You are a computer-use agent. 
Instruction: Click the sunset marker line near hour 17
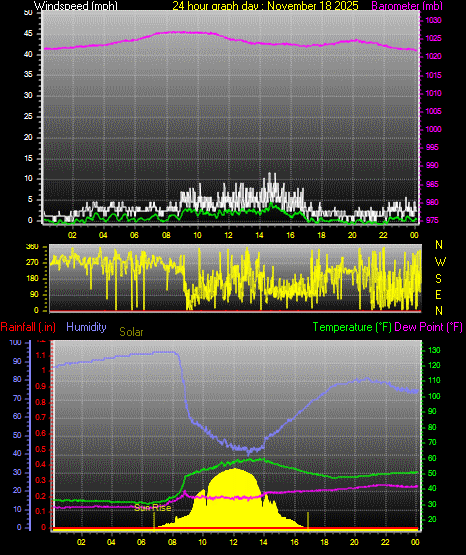[x=308, y=521]
